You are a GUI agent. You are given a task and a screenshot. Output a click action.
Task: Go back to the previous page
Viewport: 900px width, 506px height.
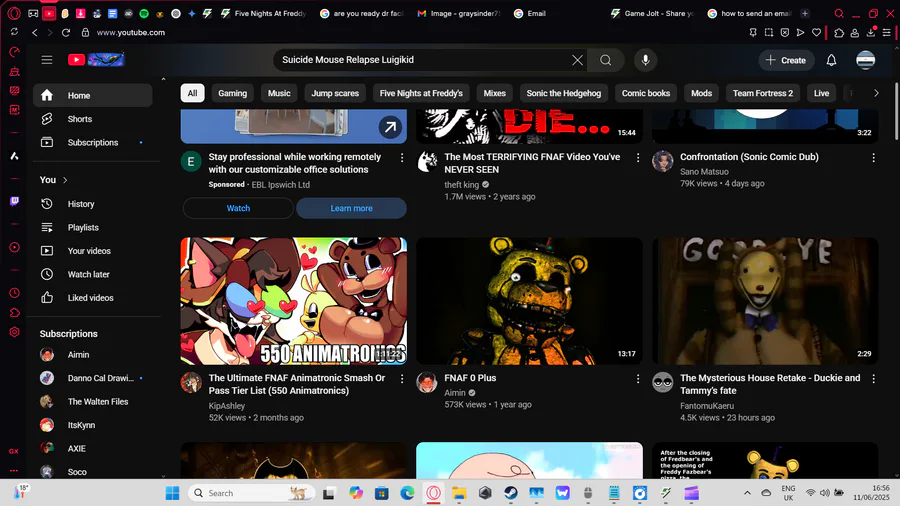click(x=35, y=33)
